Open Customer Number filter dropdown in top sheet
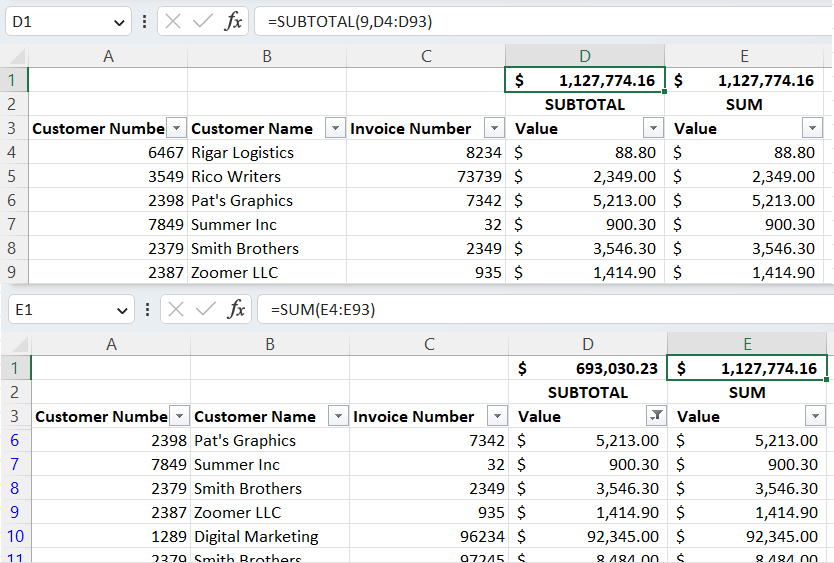This screenshot has height=563, width=834. pyautogui.click(x=176, y=128)
